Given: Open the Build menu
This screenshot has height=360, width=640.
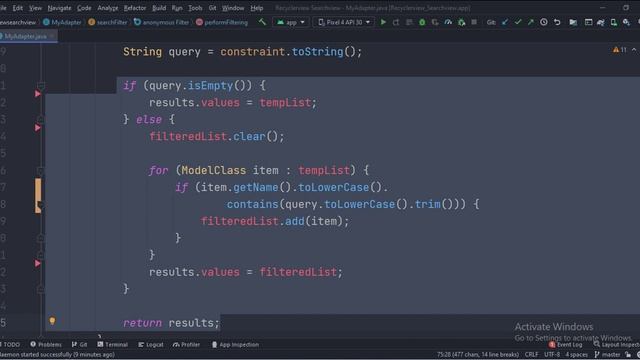Looking at the screenshot, I should 159,8.
